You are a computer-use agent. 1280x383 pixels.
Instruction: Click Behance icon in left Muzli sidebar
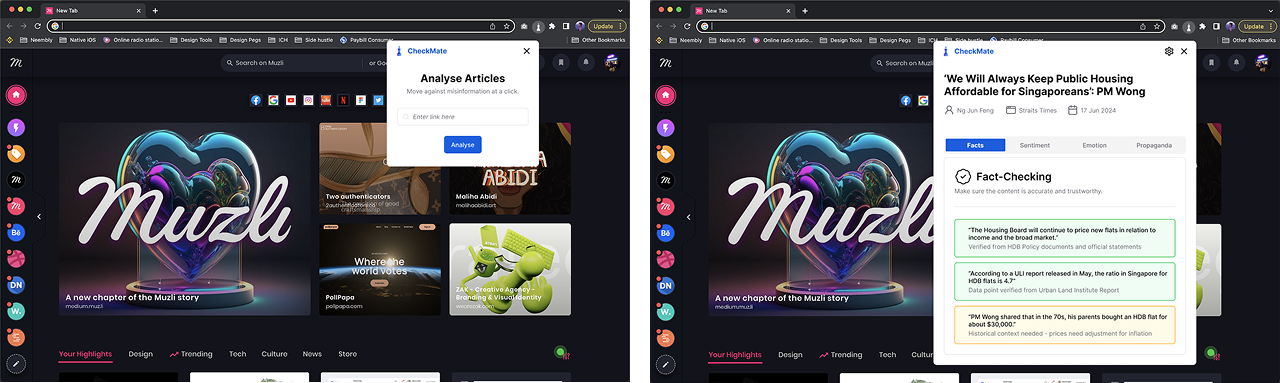click(17, 233)
